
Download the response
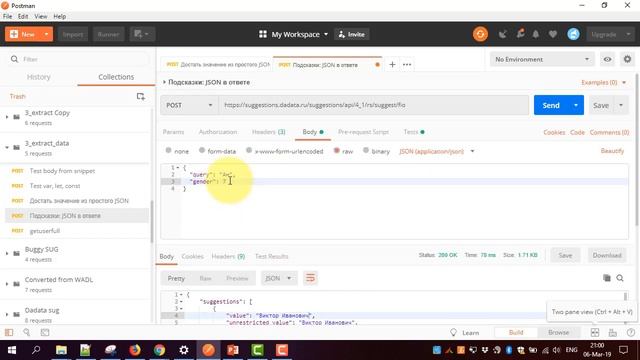click(x=607, y=256)
